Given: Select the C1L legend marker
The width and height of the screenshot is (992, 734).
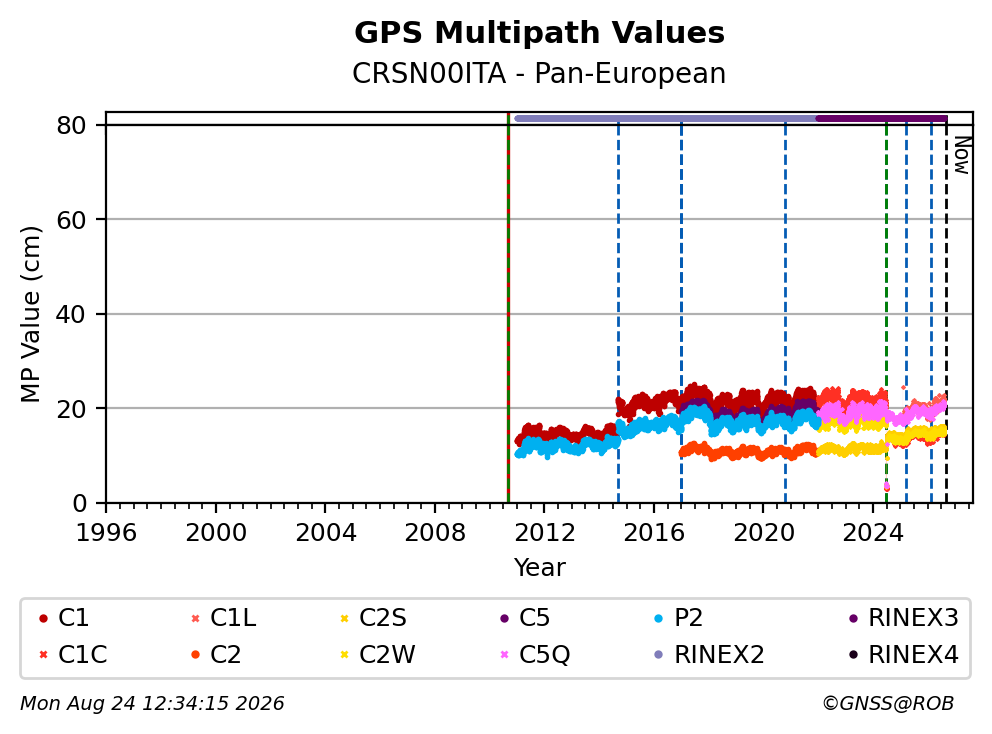Looking at the screenshot, I should click(x=195, y=619).
